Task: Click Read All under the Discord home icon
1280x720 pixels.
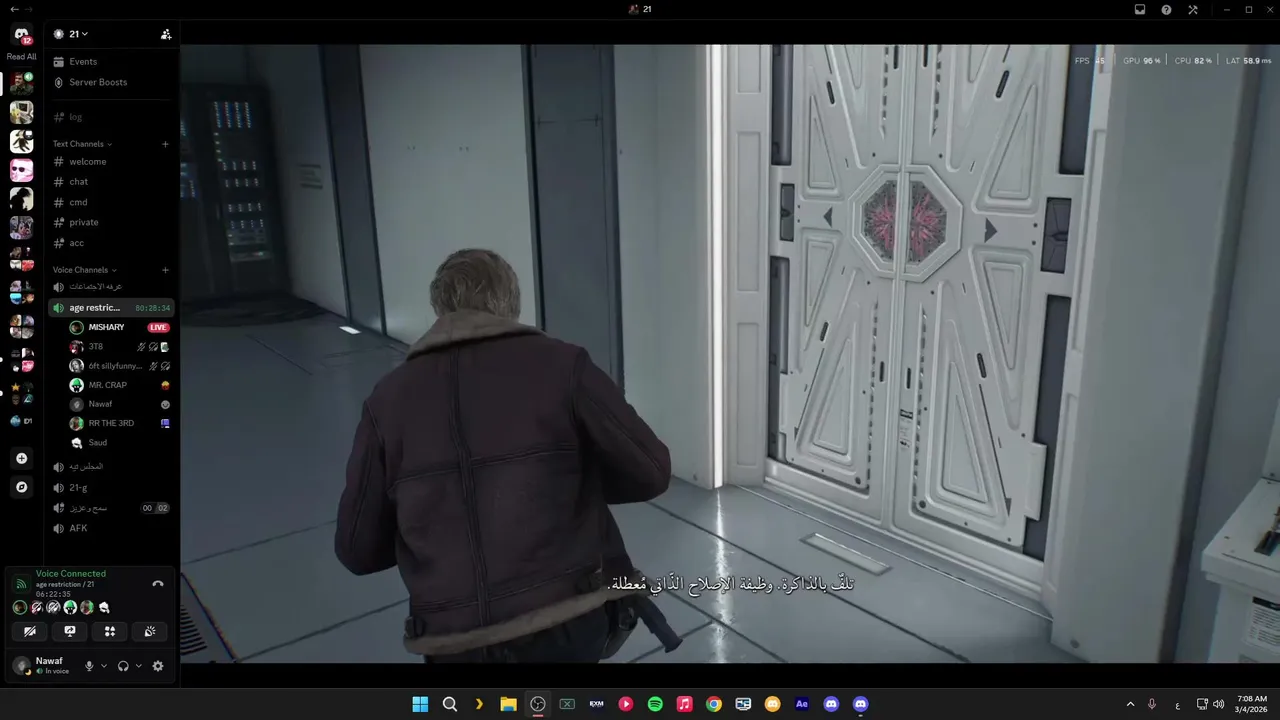Action: [x=21, y=57]
